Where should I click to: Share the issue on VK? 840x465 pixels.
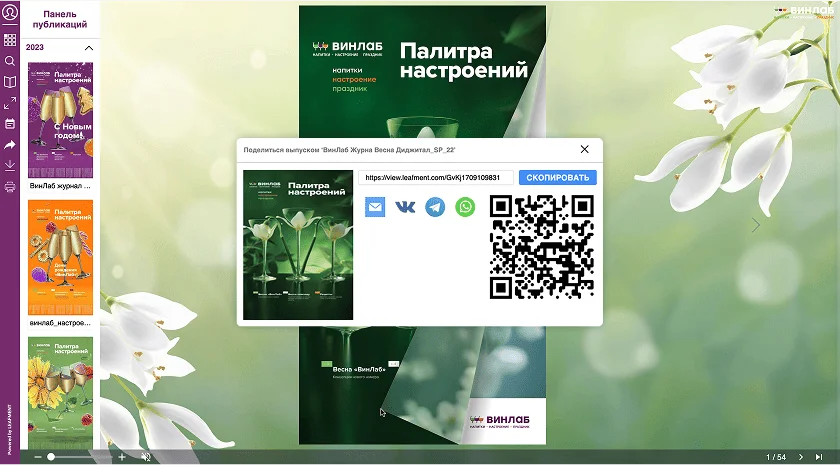click(405, 207)
